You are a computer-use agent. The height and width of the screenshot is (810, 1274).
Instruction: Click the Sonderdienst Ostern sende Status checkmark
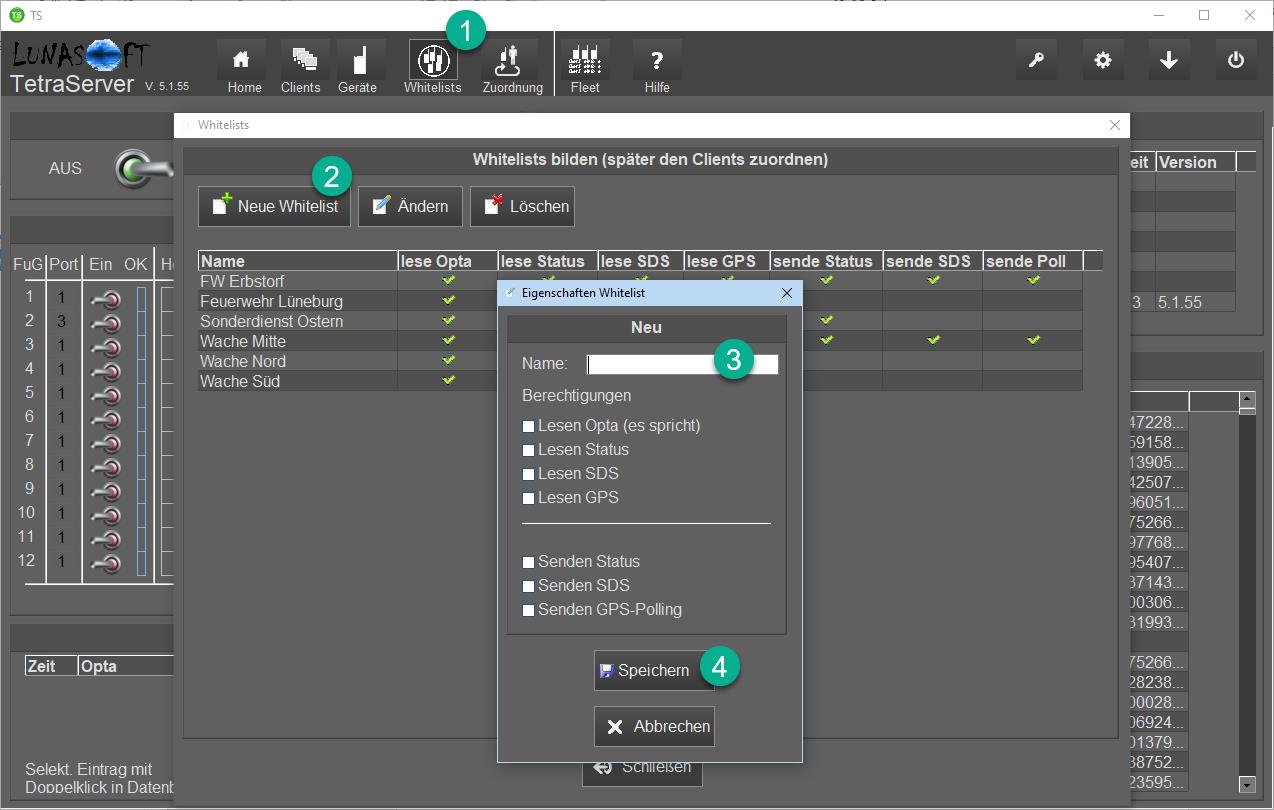pyautogui.click(x=826, y=320)
